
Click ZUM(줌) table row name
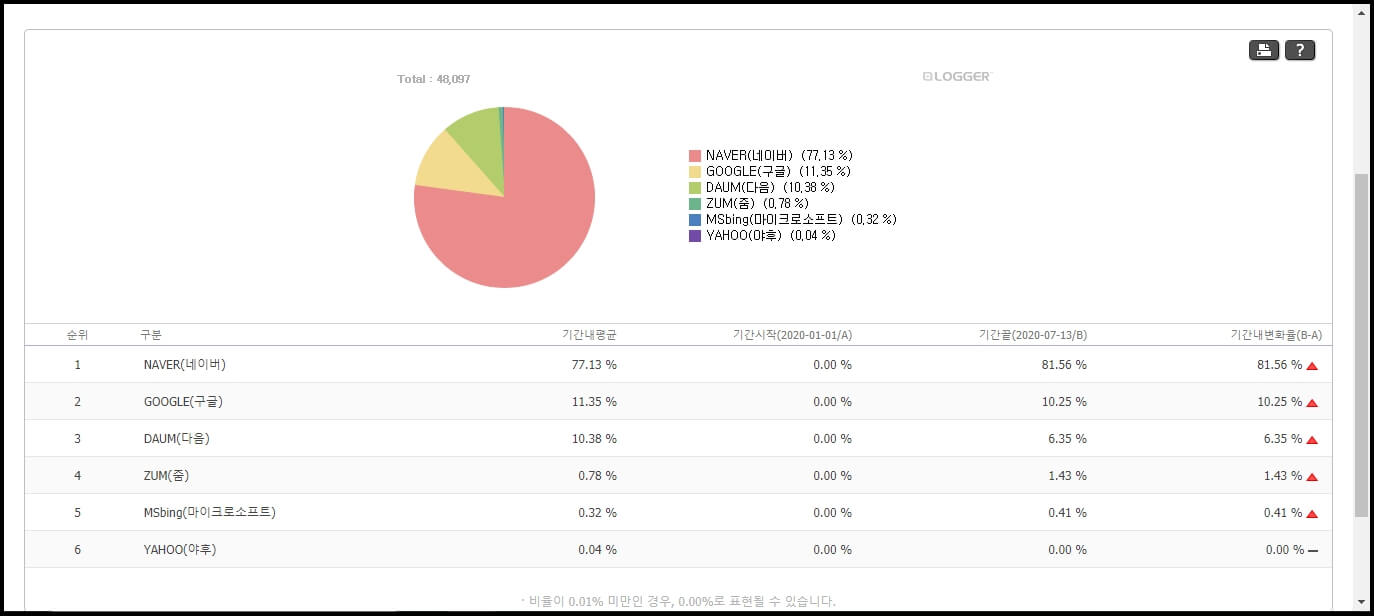click(x=168, y=476)
